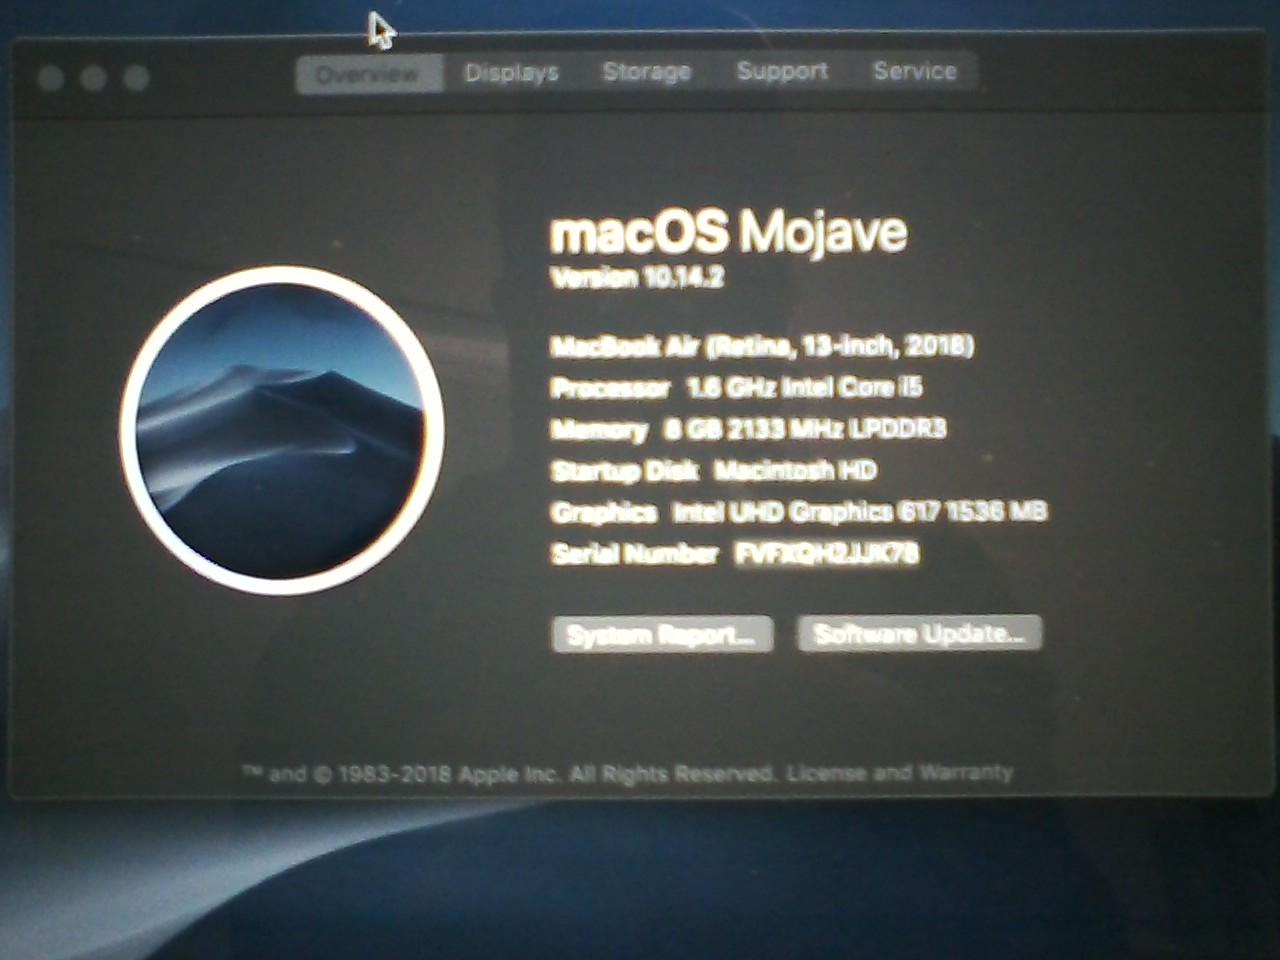1280x960 pixels.
Task: Open the Displays tab
Action: point(511,73)
